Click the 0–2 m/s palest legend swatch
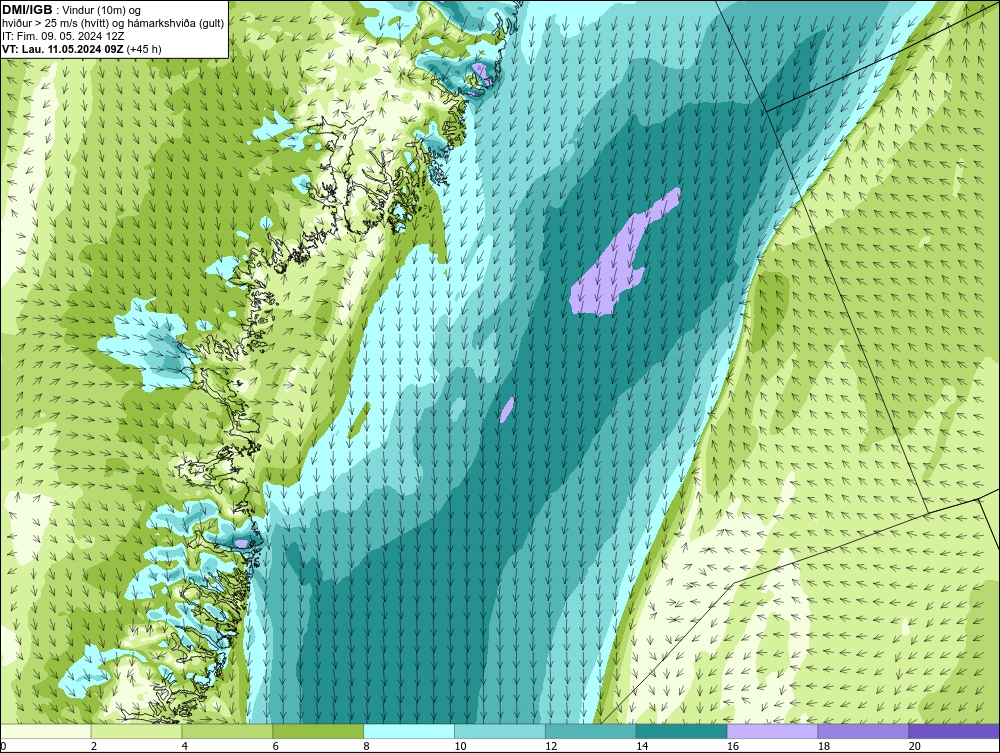The image size is (1000, 753). 46,731
